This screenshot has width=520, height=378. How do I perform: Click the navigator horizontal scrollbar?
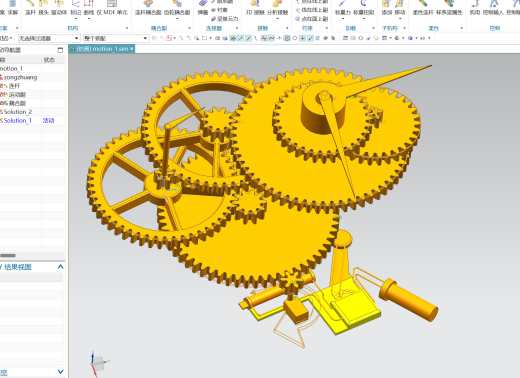click(8, 256)
